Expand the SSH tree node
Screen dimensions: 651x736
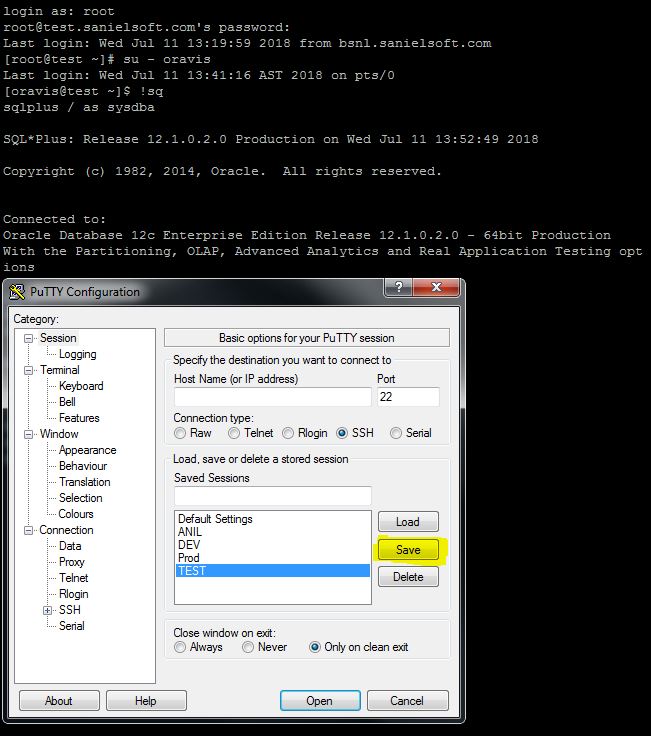47,610
